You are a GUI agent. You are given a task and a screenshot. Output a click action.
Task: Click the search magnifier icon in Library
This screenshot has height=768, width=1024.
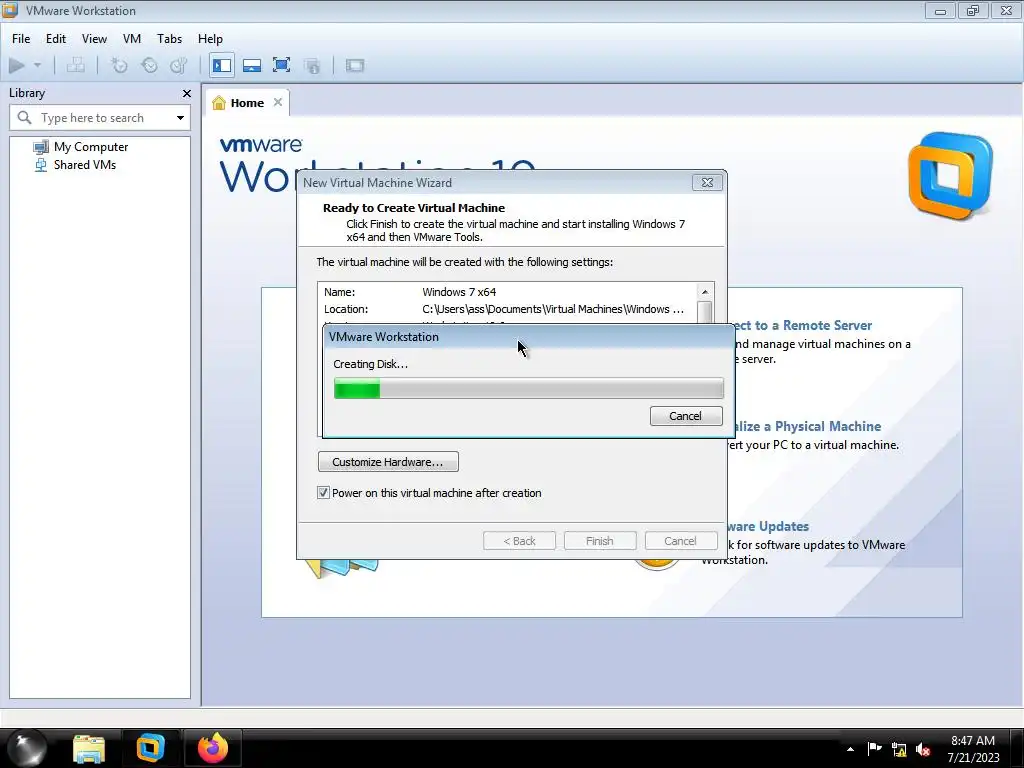click(x=24, y=118)
